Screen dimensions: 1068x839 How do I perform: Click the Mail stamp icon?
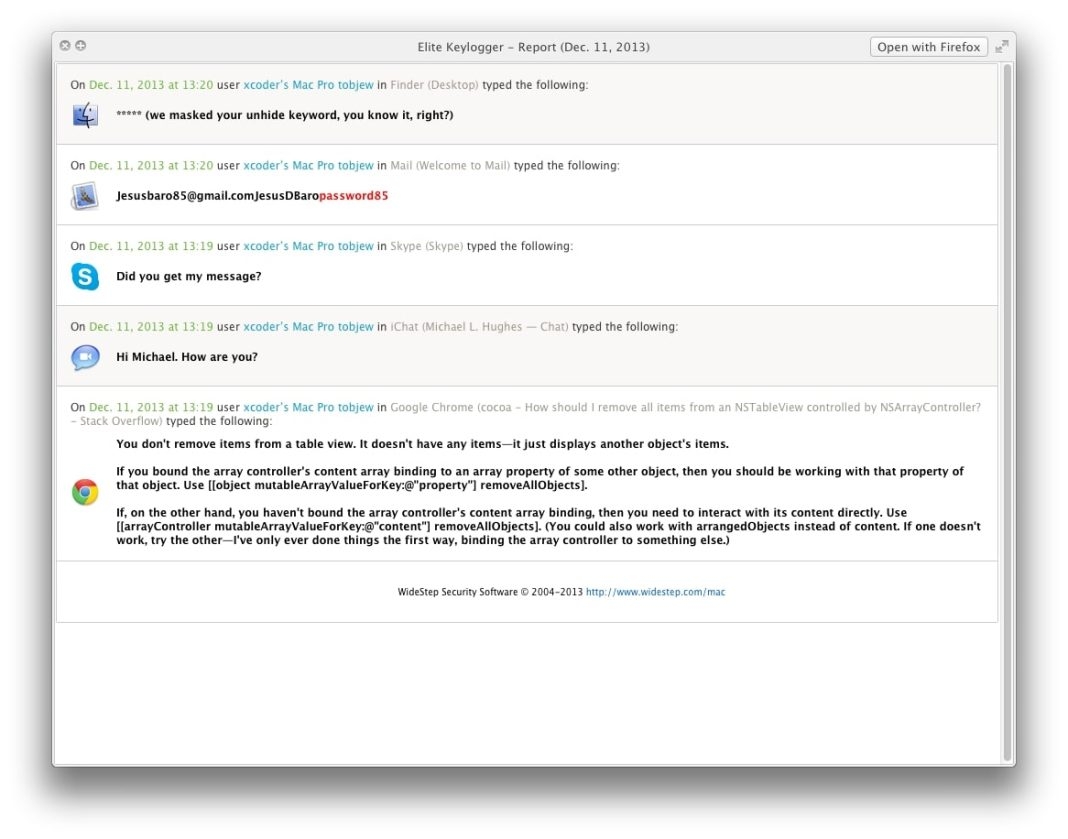[85, 196]
